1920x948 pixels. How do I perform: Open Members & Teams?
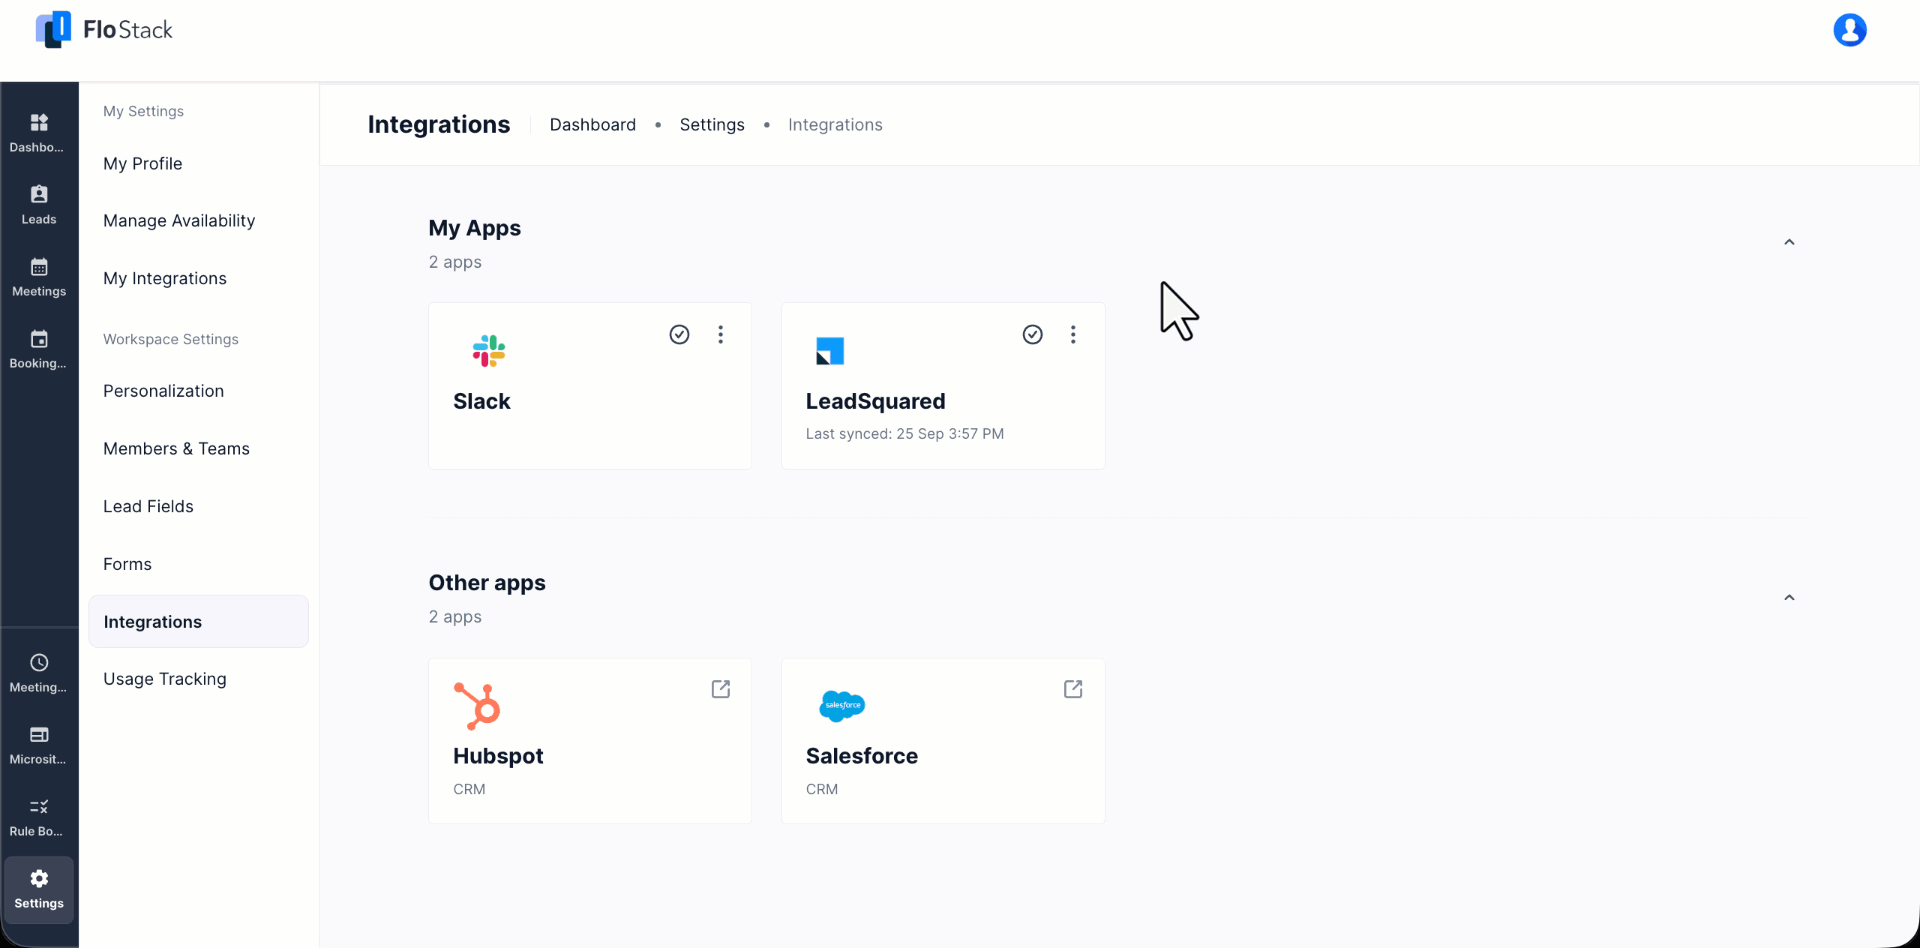(176, 449)
